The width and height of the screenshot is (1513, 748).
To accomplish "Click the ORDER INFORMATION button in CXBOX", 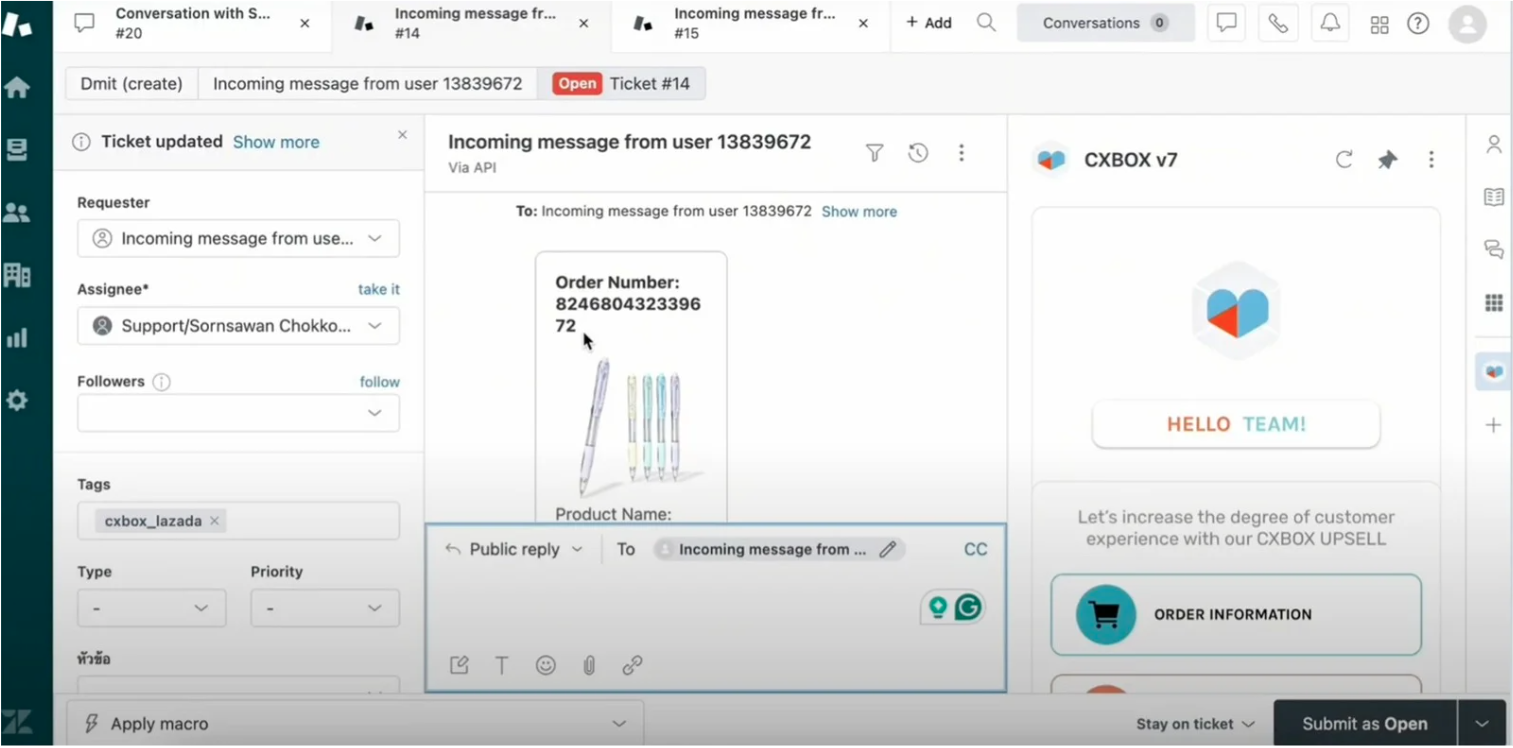I will pyautogui.click(x=1235, y=615).
